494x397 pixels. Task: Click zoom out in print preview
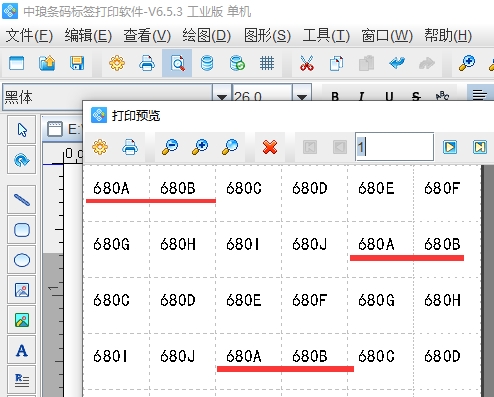(x=170, y=147)
